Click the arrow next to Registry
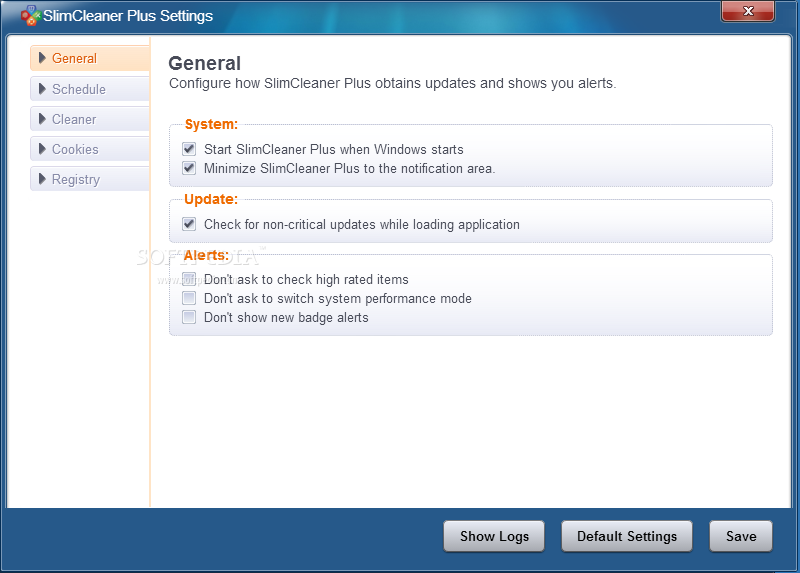Screen dimensions: 800x573 (42, 179)
